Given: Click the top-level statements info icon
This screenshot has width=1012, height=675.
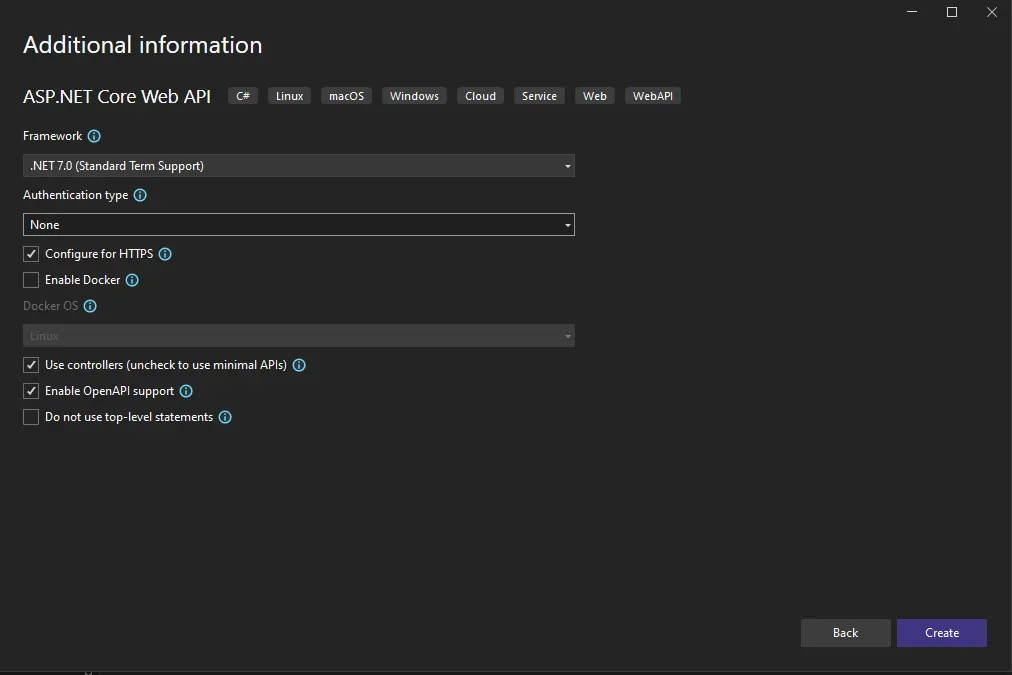Looking at the screenshot, I should [x=225, y=417].
